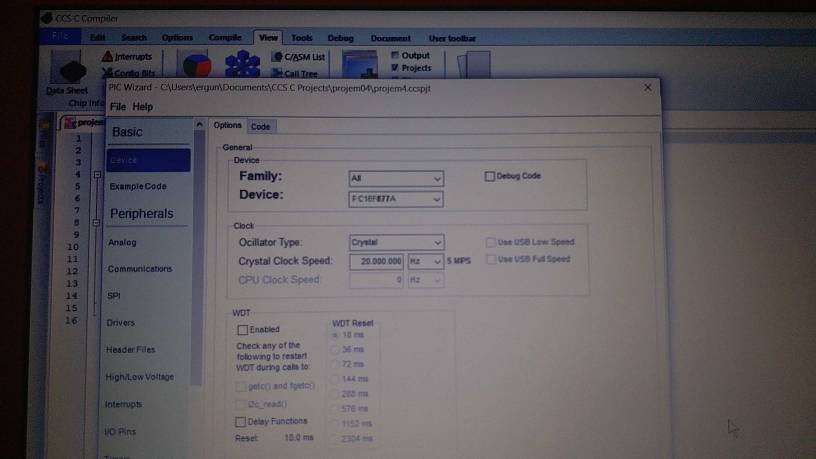Close the PIC Wizard dialog

click(x=647, y=87)
